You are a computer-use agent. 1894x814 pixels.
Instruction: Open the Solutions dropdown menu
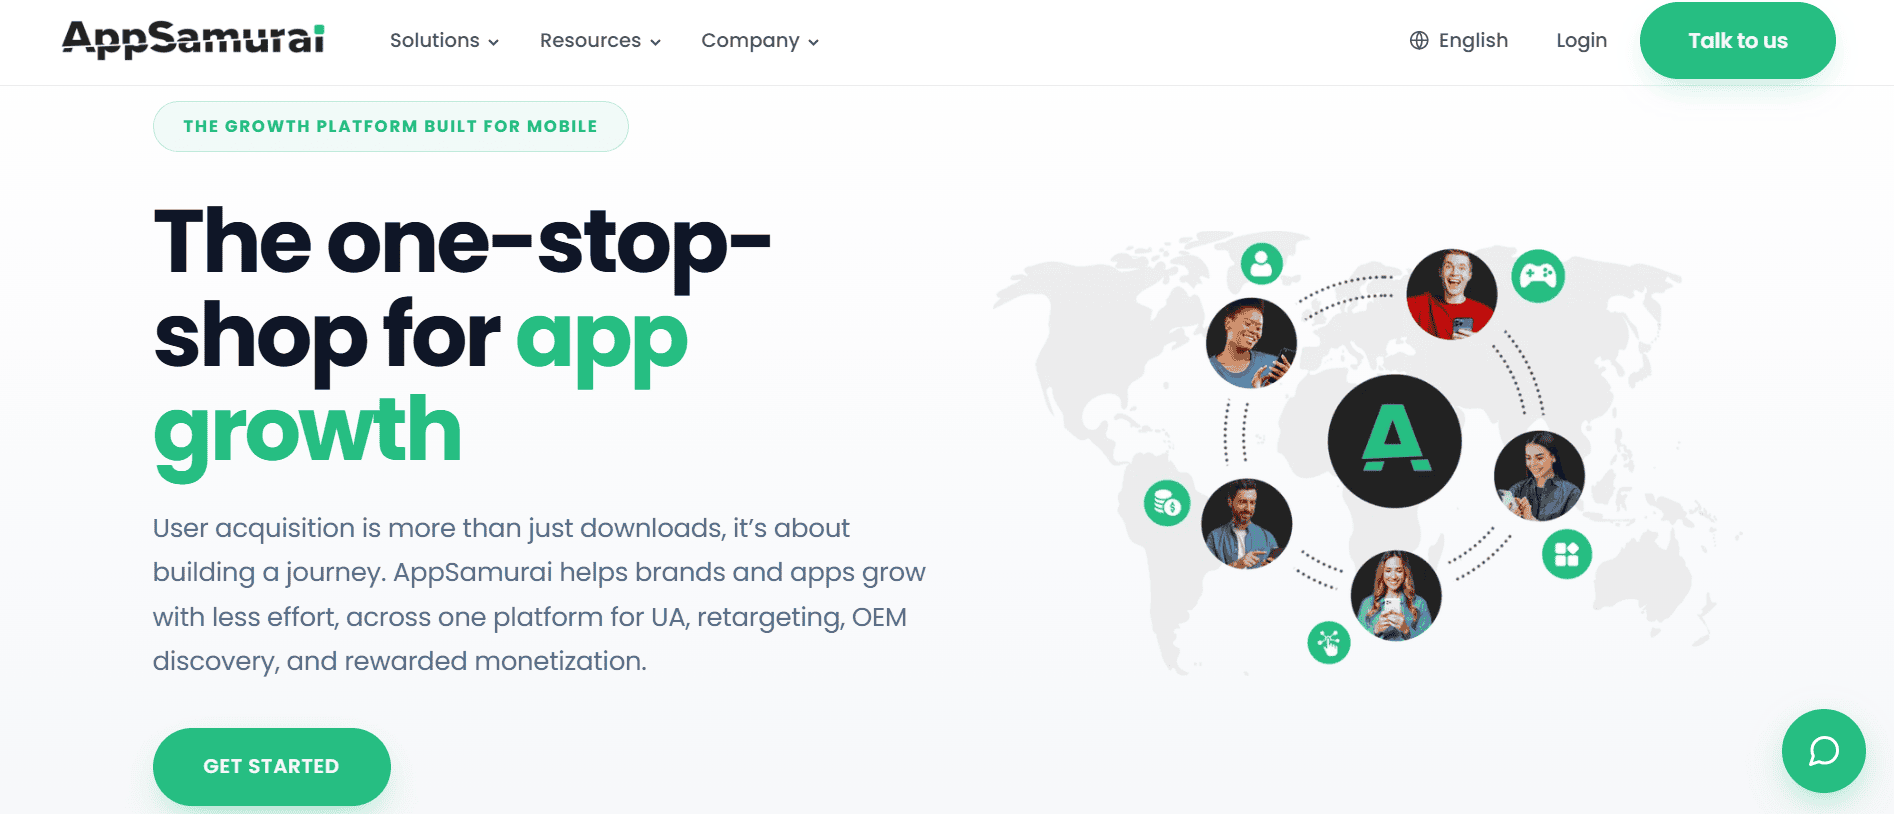444,41
